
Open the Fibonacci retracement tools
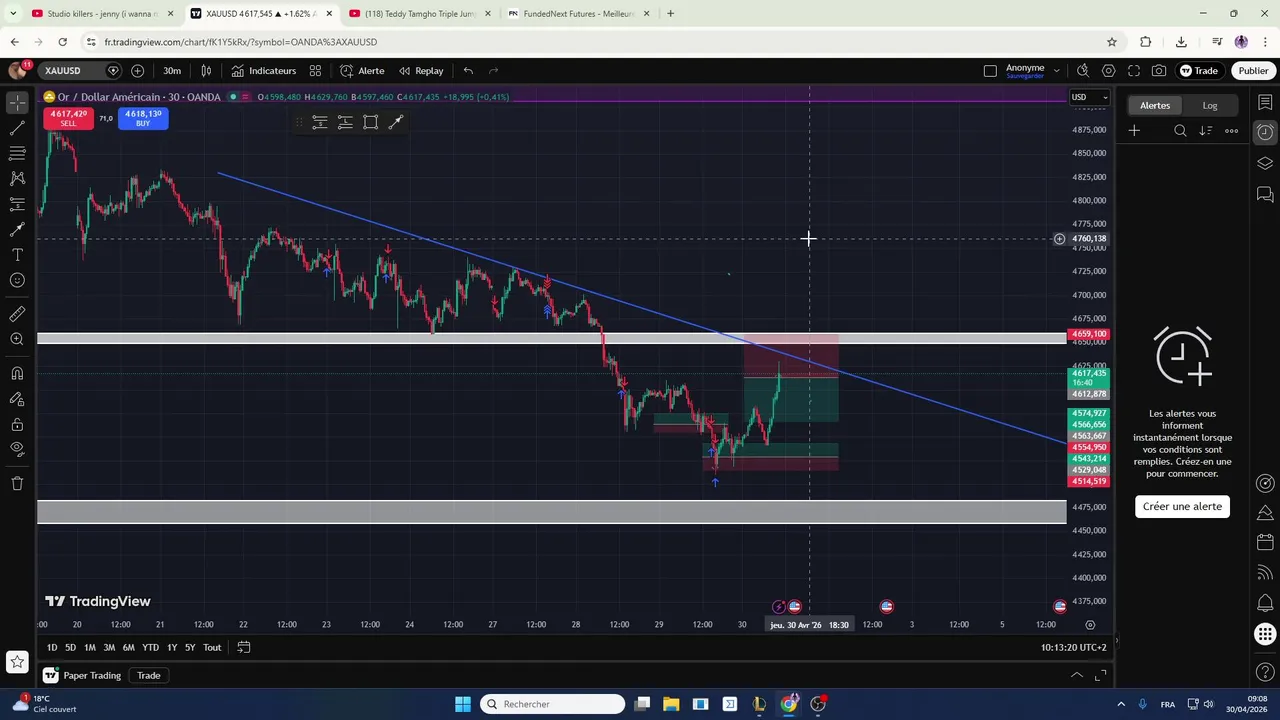tap(17, 153)
